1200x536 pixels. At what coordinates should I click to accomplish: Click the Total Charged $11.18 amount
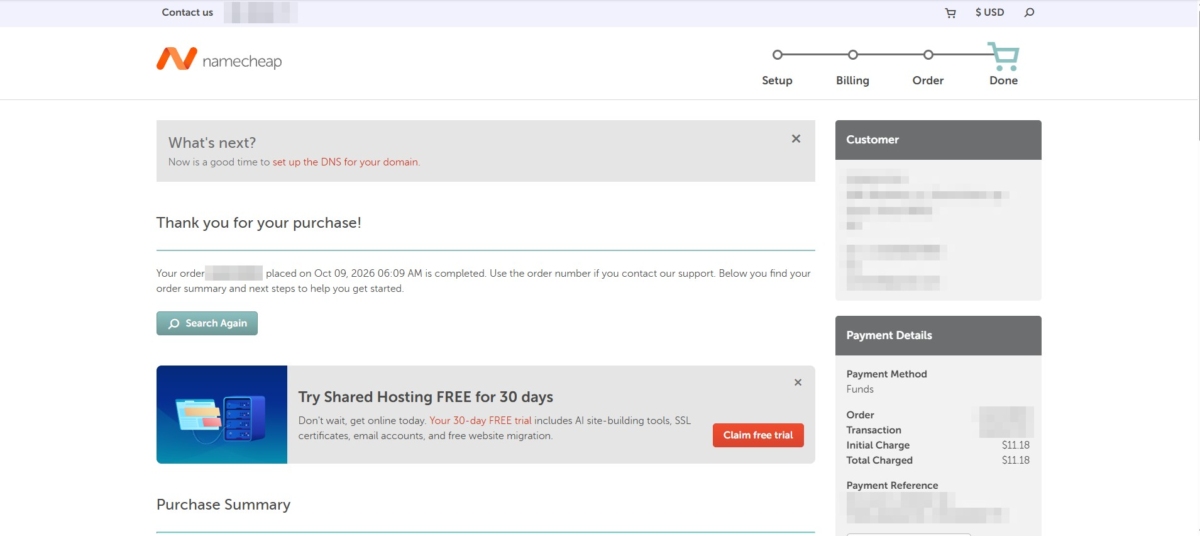pos(1015,460)
